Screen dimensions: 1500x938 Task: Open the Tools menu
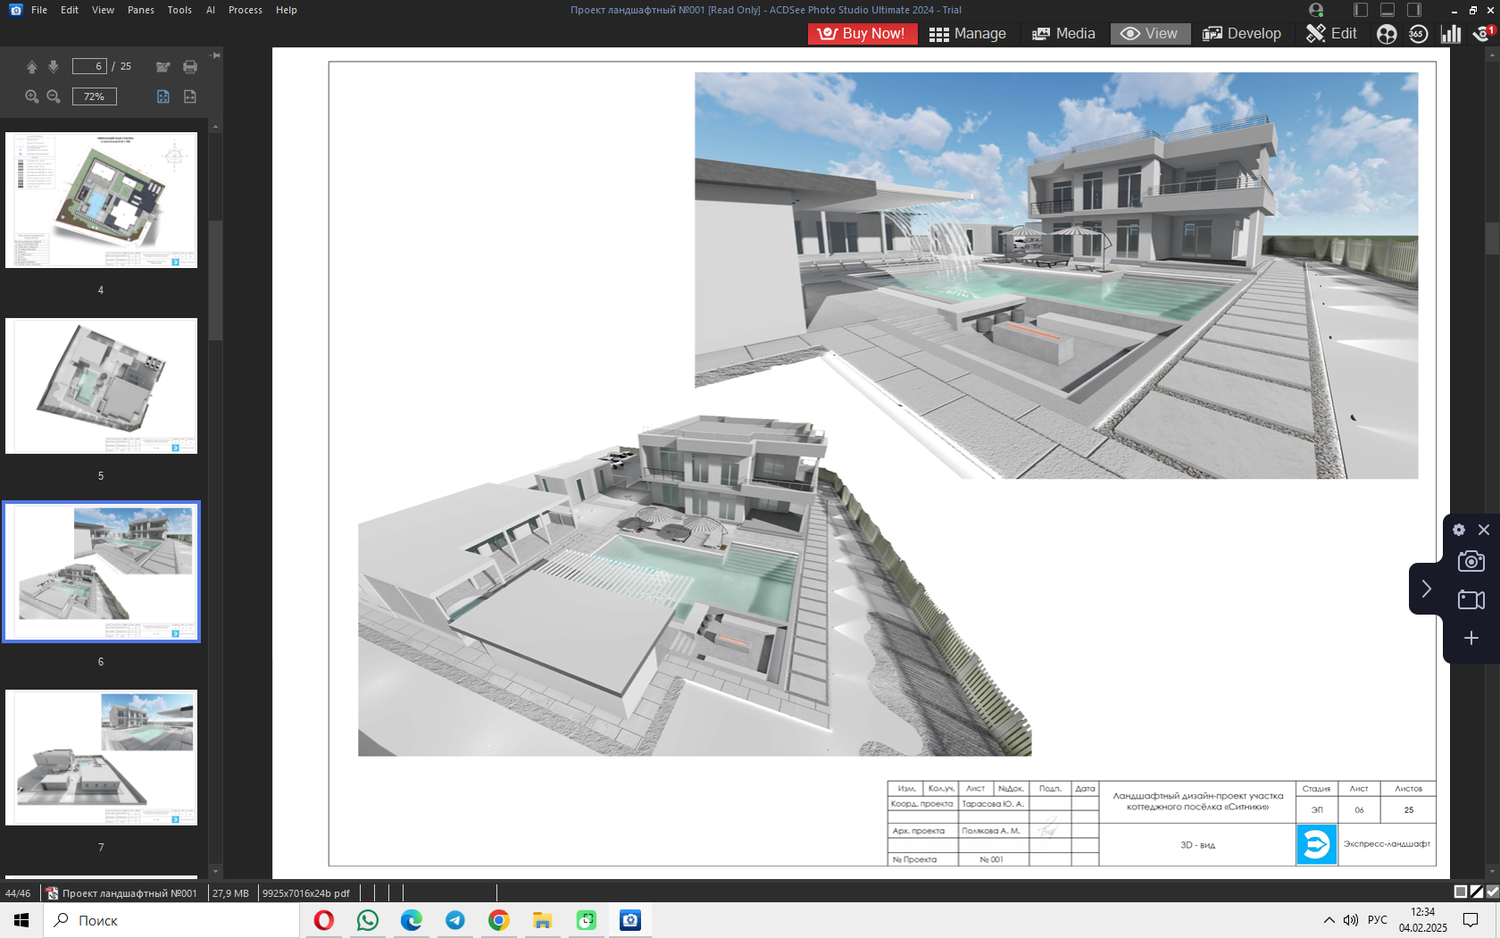click(x=180, y=10)
